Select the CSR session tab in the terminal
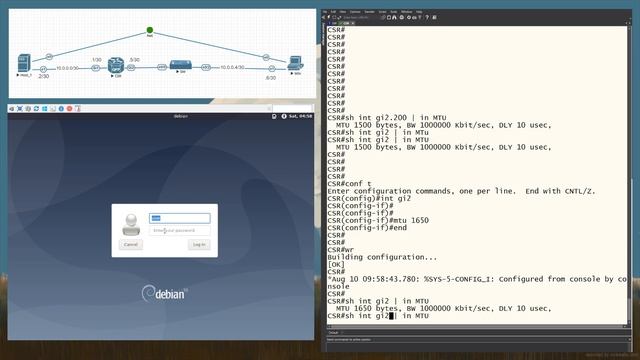 347,23
